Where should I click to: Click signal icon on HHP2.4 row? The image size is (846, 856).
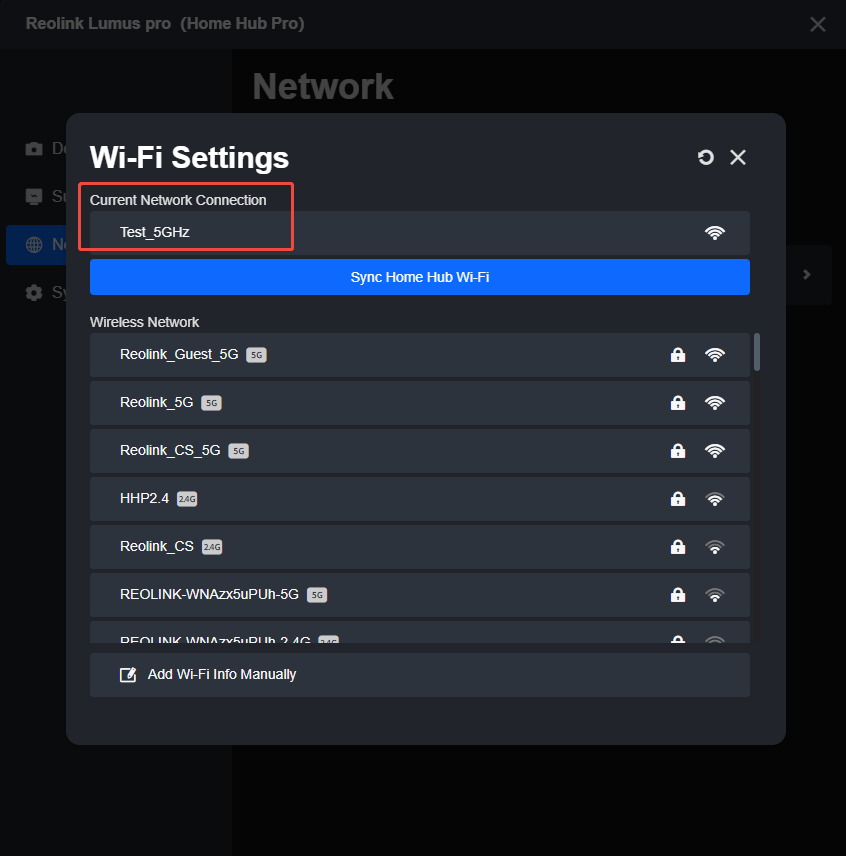(x=714, y=499)
